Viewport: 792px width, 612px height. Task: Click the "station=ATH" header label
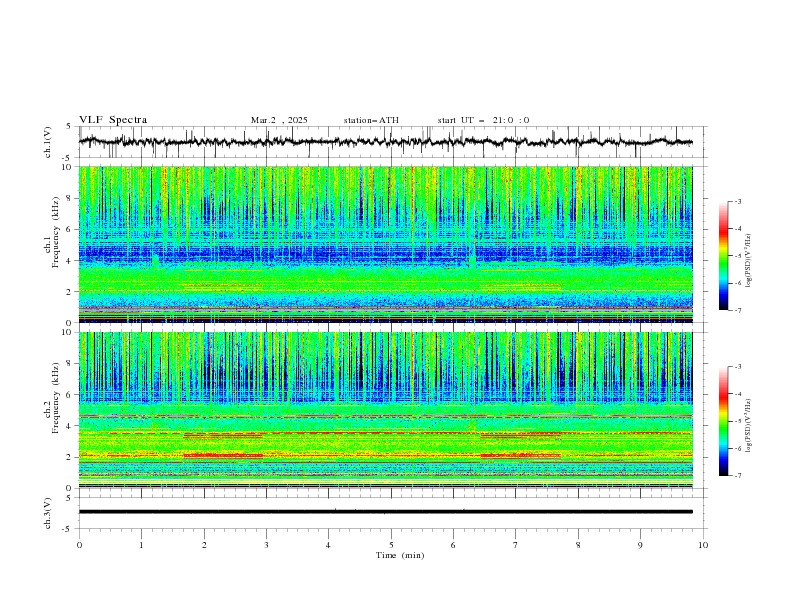click(371, 120)
